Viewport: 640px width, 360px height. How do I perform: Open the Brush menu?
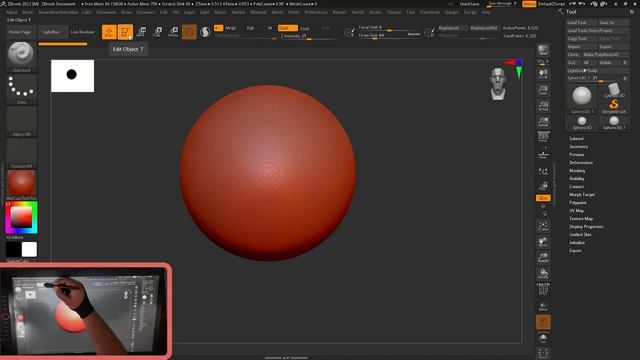click(28, 12)
